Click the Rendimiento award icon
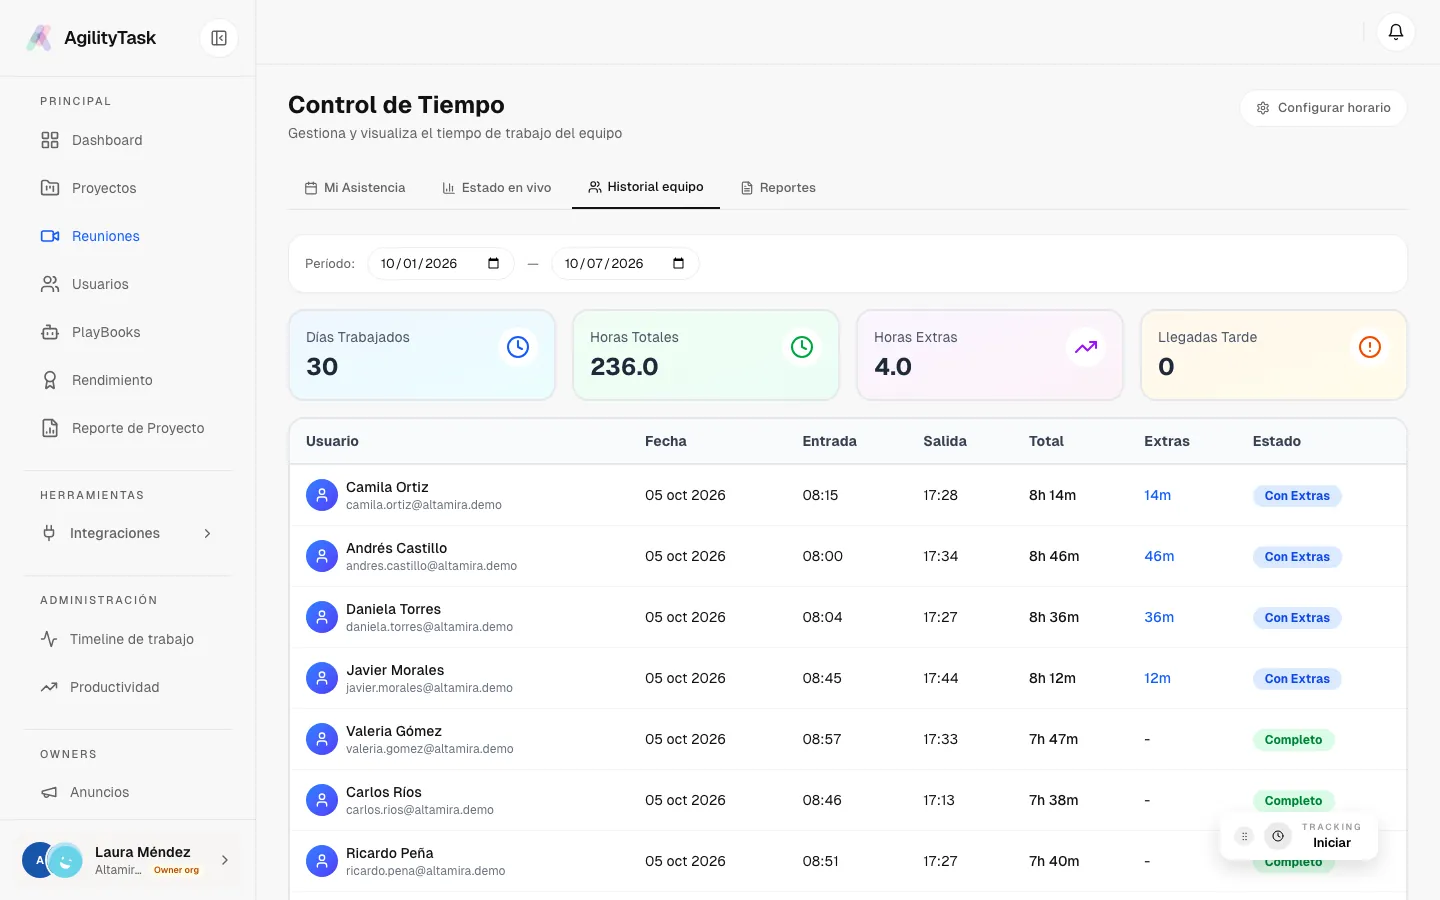Image resolution: width=1440 pixels, height=900 pixels. [x=50, y=380]
